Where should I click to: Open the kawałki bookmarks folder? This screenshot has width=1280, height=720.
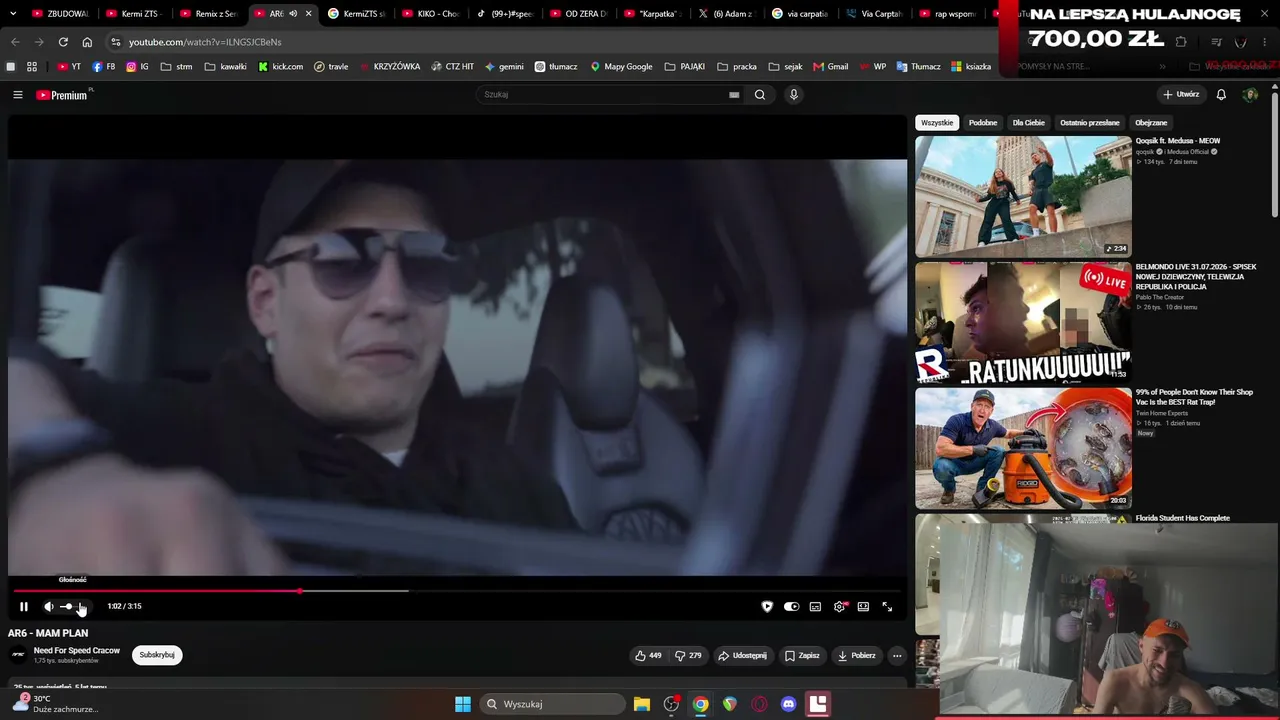click(x=226, y=67)
